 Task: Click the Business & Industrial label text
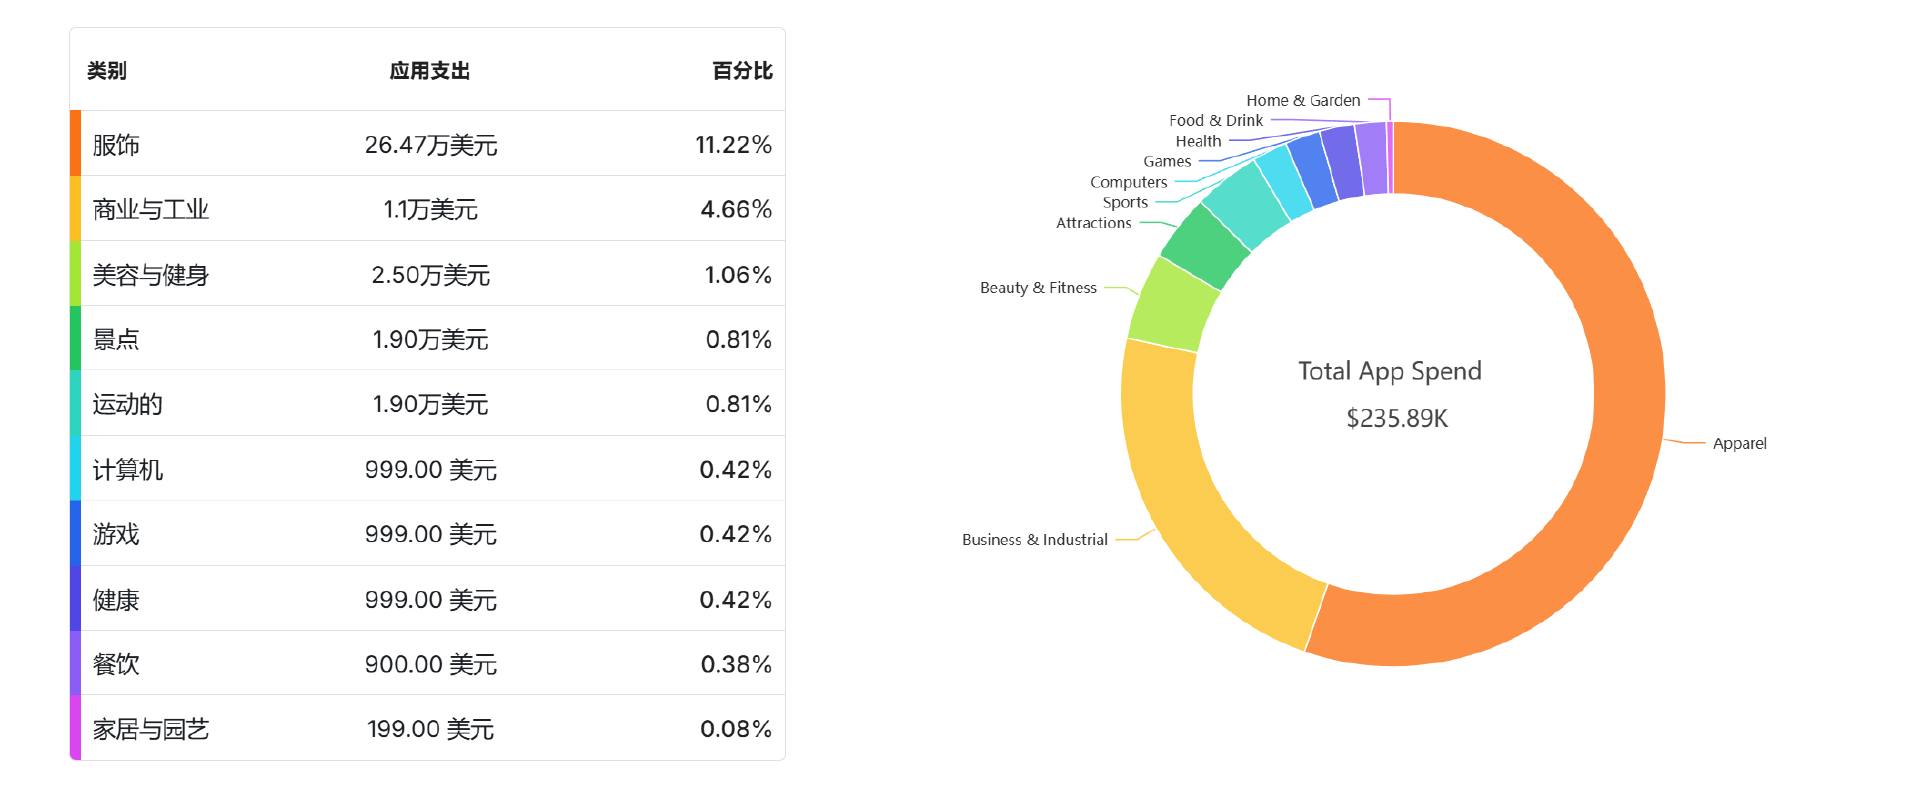click(1035, 539)
